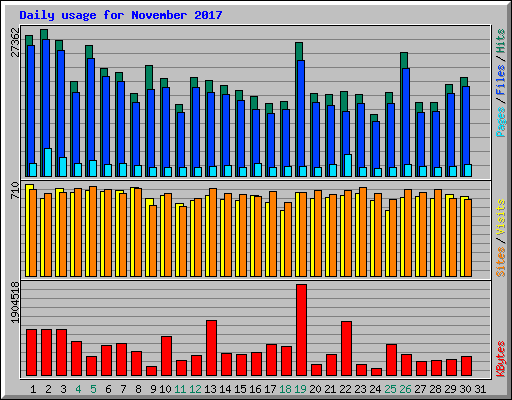Click the green weekend day '19' label
This screenshot has width=512, height=400.
click(x=300, y=389)
